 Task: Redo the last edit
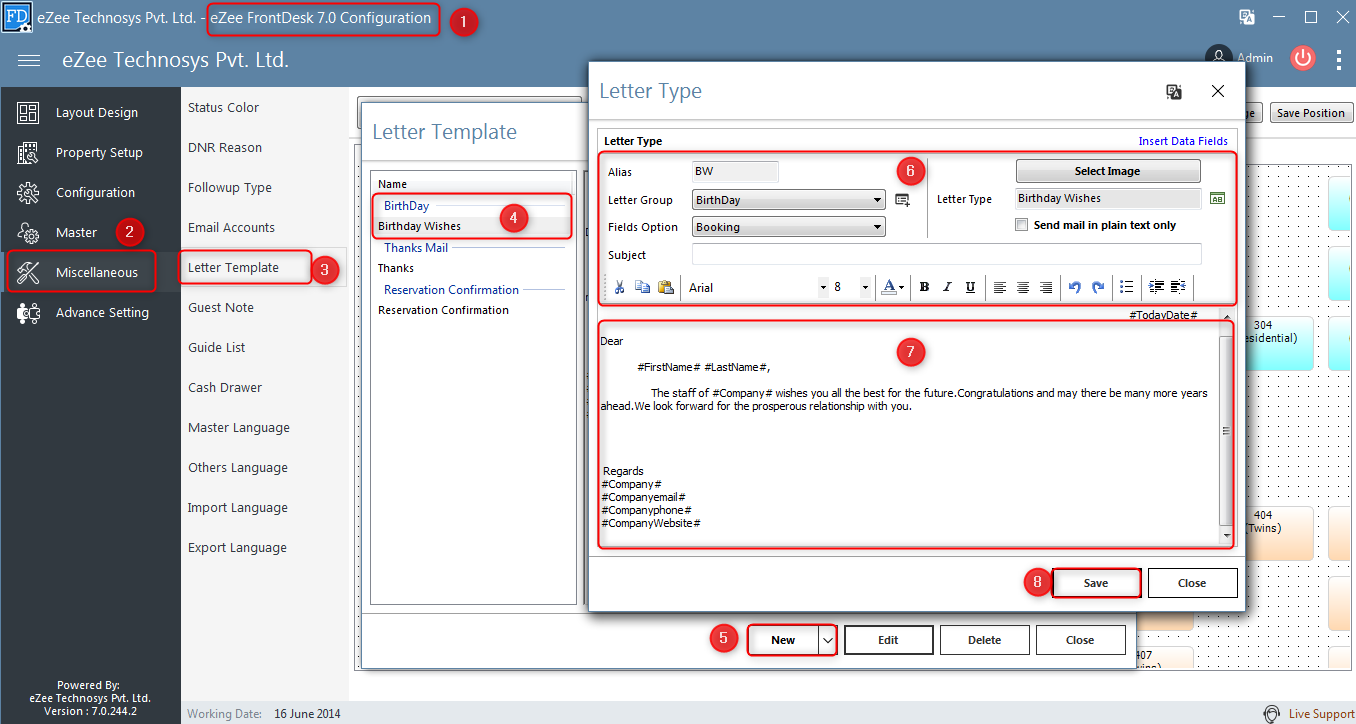point(1098,287)
